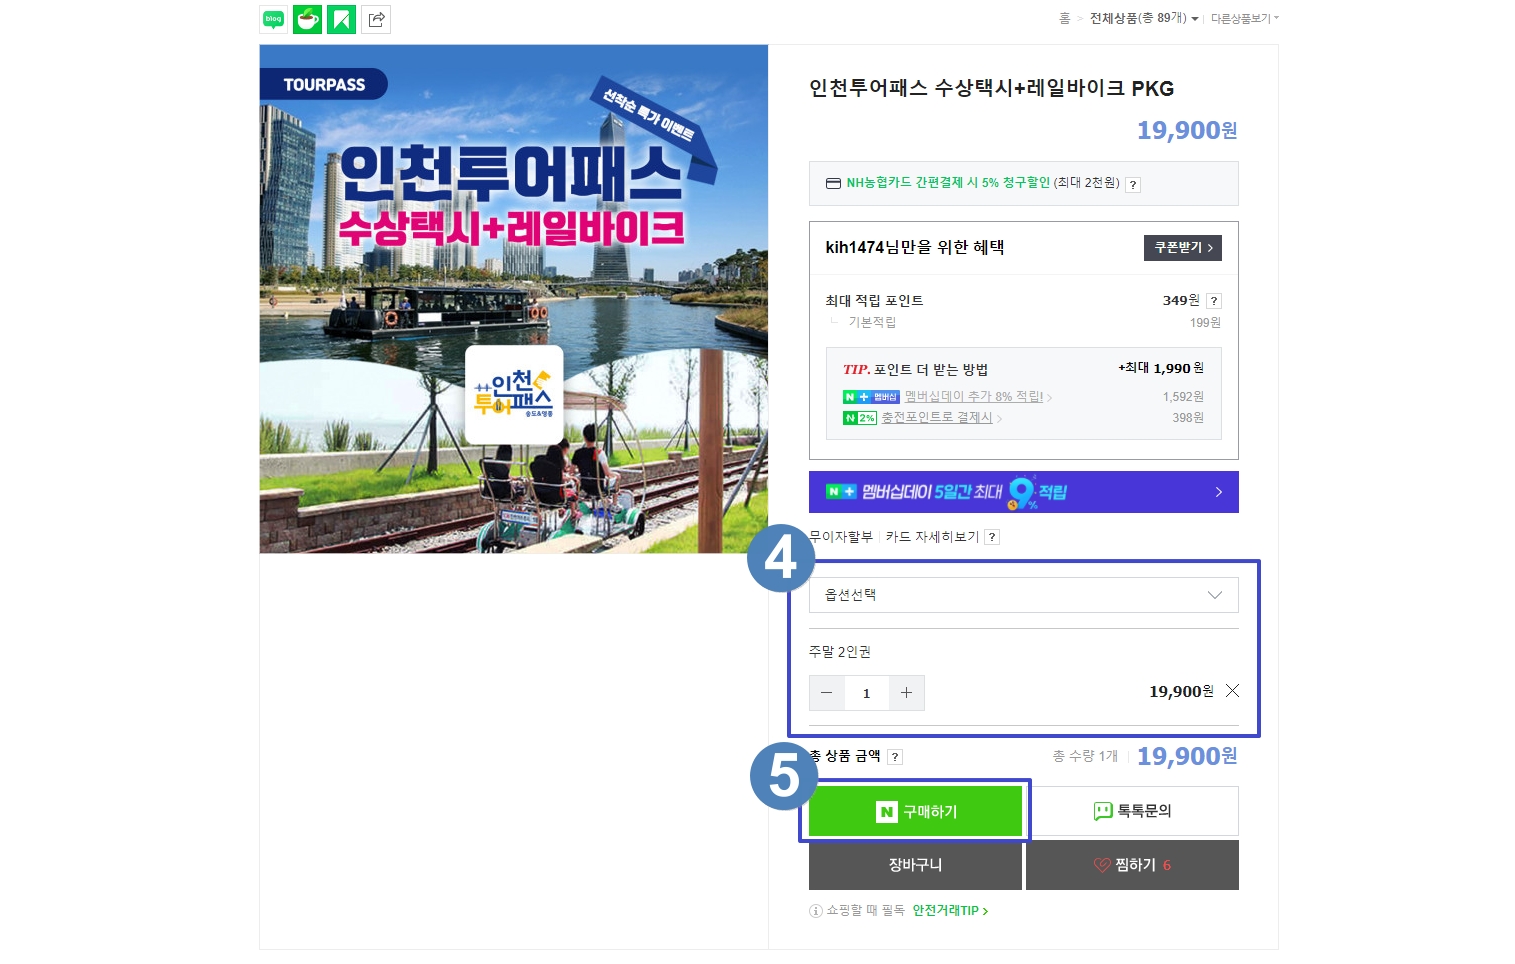Viewport: 1515px width, 964px height.
Task: Open 쿠폰받기 coupon button
Action: click(1183, 248)
